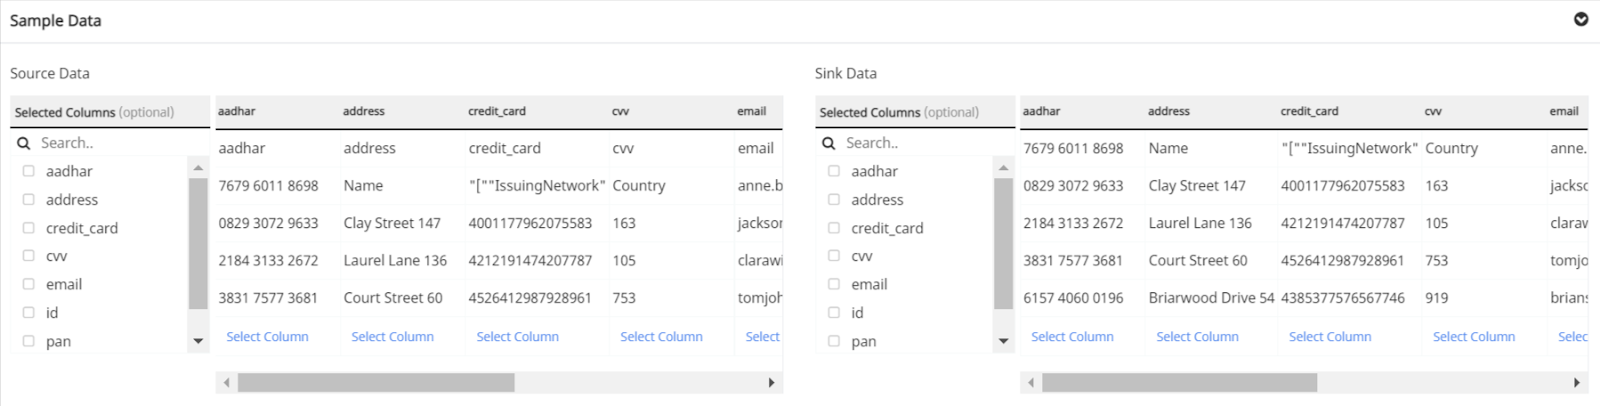This screenshot has height=406, width=1600.
Task: Collapse the Sample Data panel chevron
Action: pos(1581,19)
